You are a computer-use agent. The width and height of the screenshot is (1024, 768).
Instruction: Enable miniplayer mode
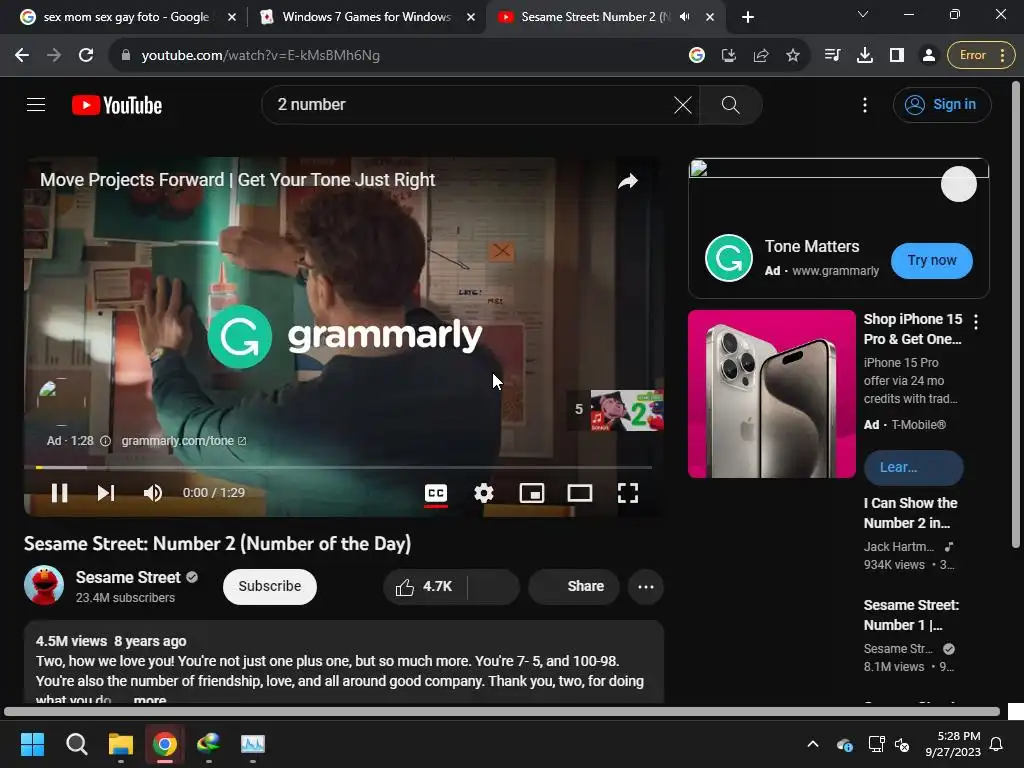pos(532,493)
